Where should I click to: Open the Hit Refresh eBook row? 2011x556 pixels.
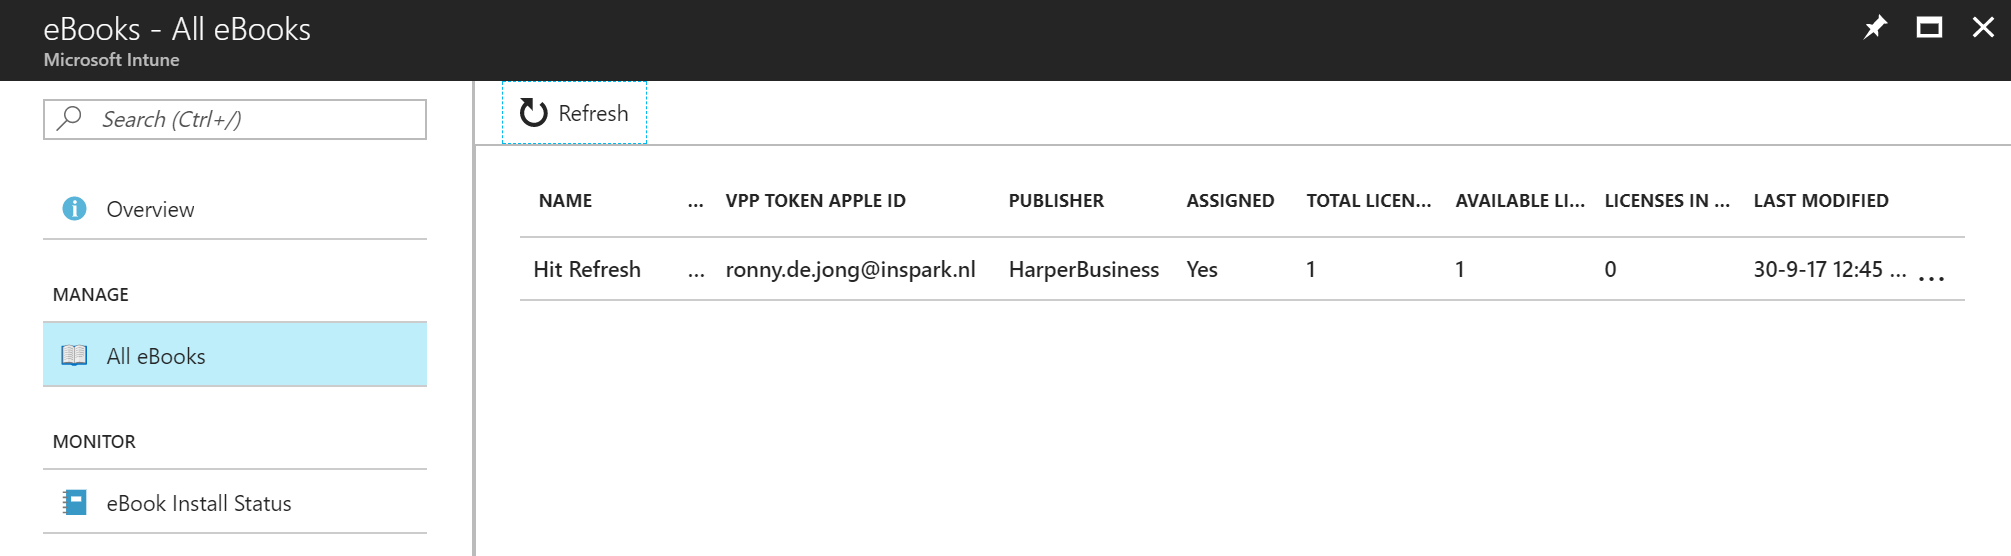click(587, 269)
